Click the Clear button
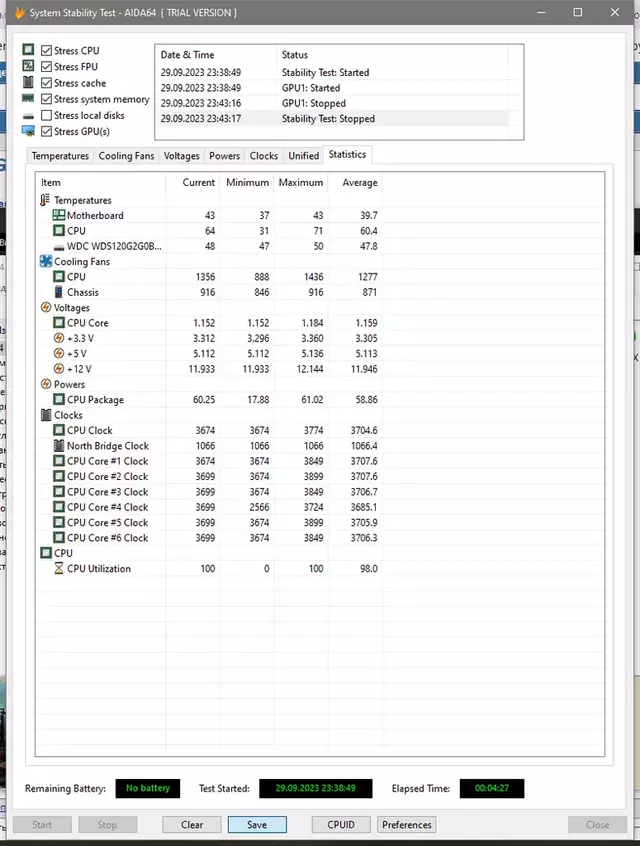The width and height of the screenshot is (640, 846). [192, 824]
